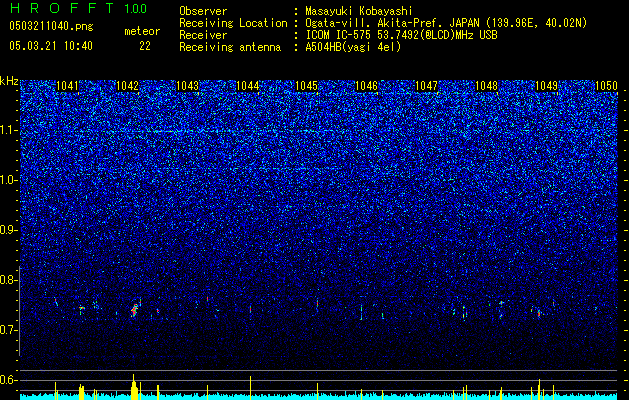Viewport: 629px width, 400px height.
Task: Click the 1045 time marker
Action: [307, 86]
